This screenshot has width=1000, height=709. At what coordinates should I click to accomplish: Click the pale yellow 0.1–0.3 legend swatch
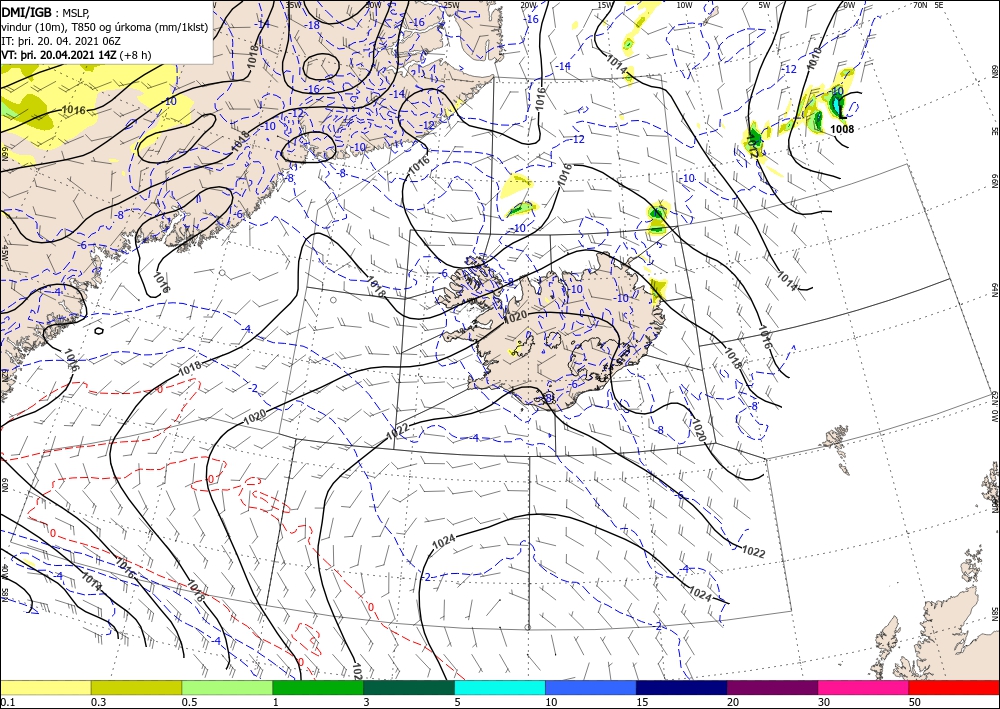(x=45, y=687)
